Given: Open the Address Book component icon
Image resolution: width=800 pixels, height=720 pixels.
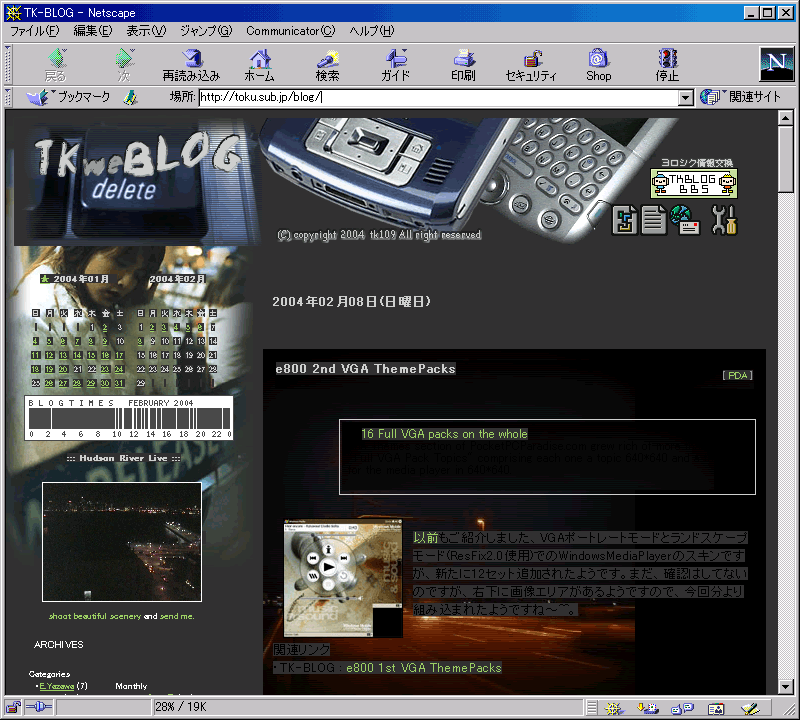Looking at the screenshot, I should [x=716, y=708].
